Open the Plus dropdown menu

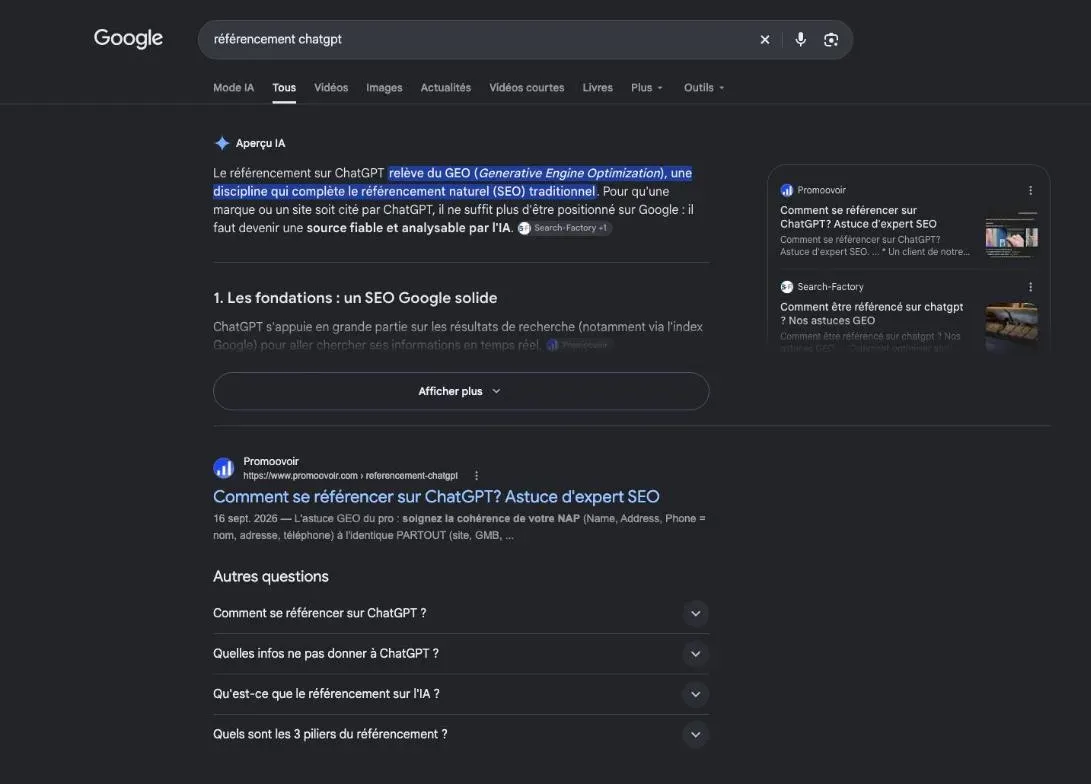pyautogui.click(x=646, y=88)
